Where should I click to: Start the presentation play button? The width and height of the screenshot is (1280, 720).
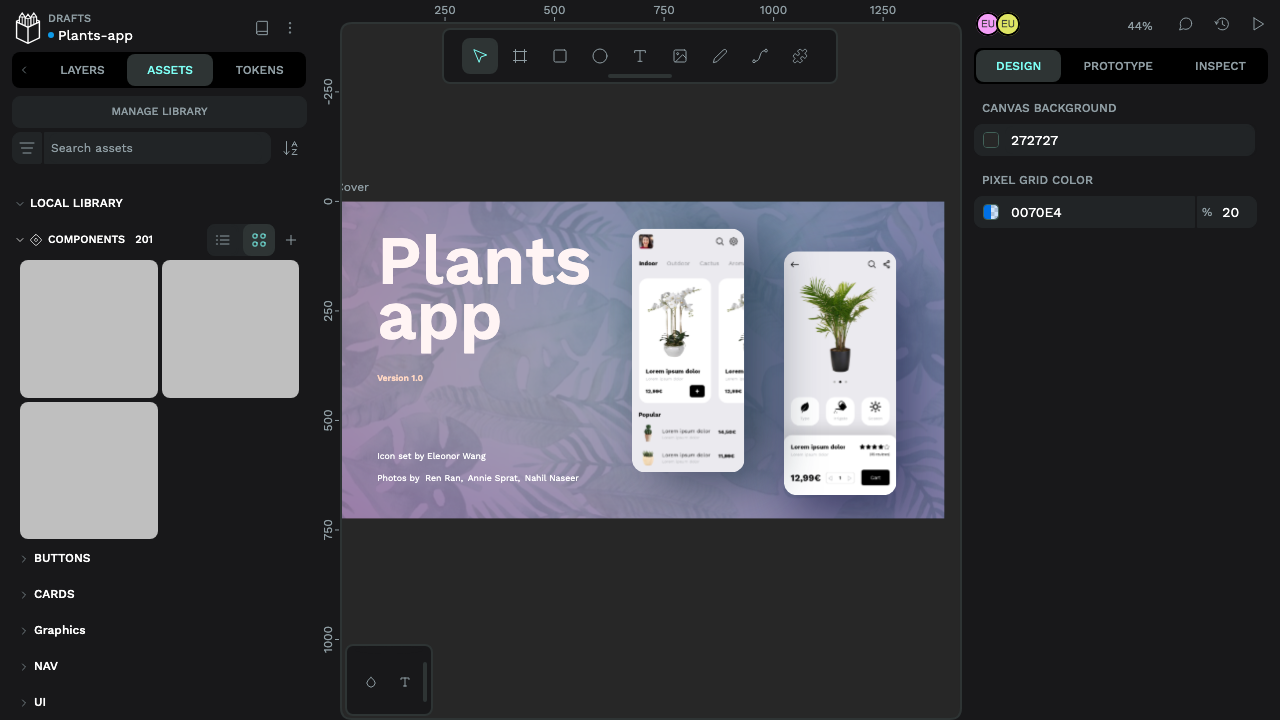[1258, 24]
